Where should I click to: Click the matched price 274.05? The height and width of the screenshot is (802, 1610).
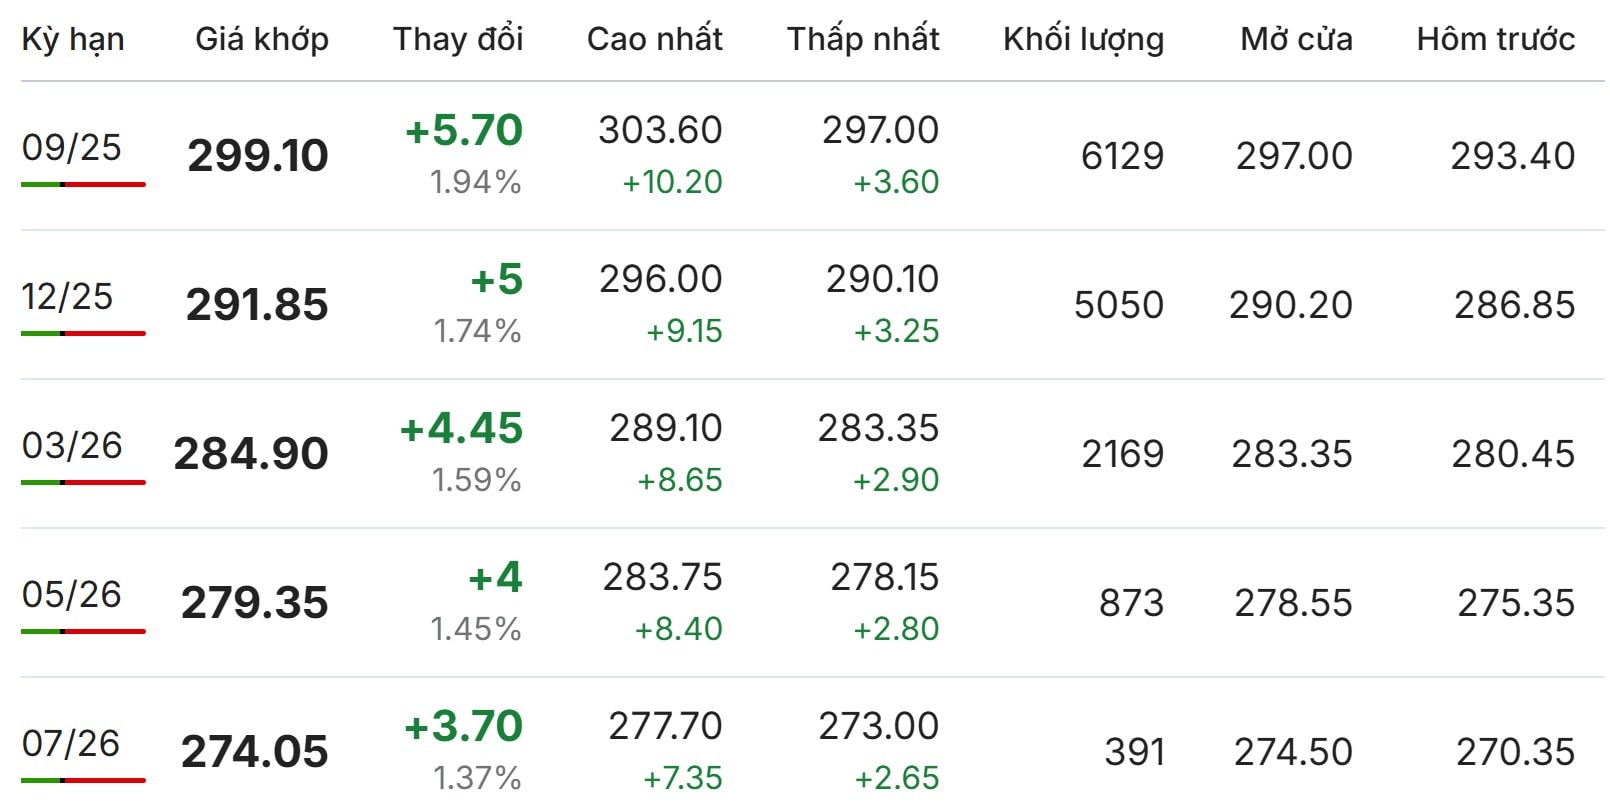tap(255, 752)
